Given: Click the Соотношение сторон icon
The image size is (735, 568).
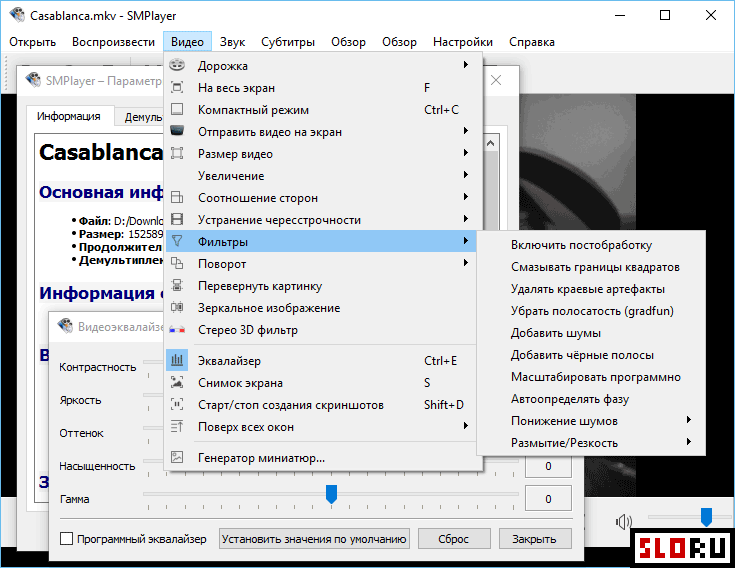Looking at the screenshot, I should coord(177,197).
